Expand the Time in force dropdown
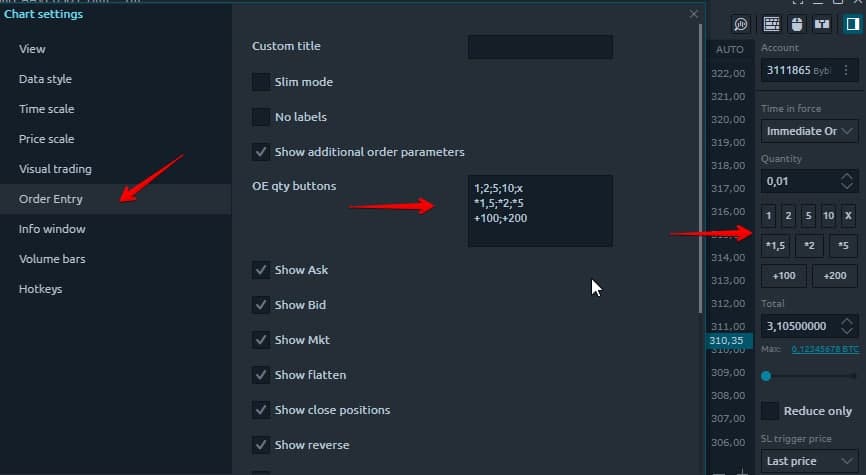This screenshot has height=475, width=866. (x=809, y=131)
